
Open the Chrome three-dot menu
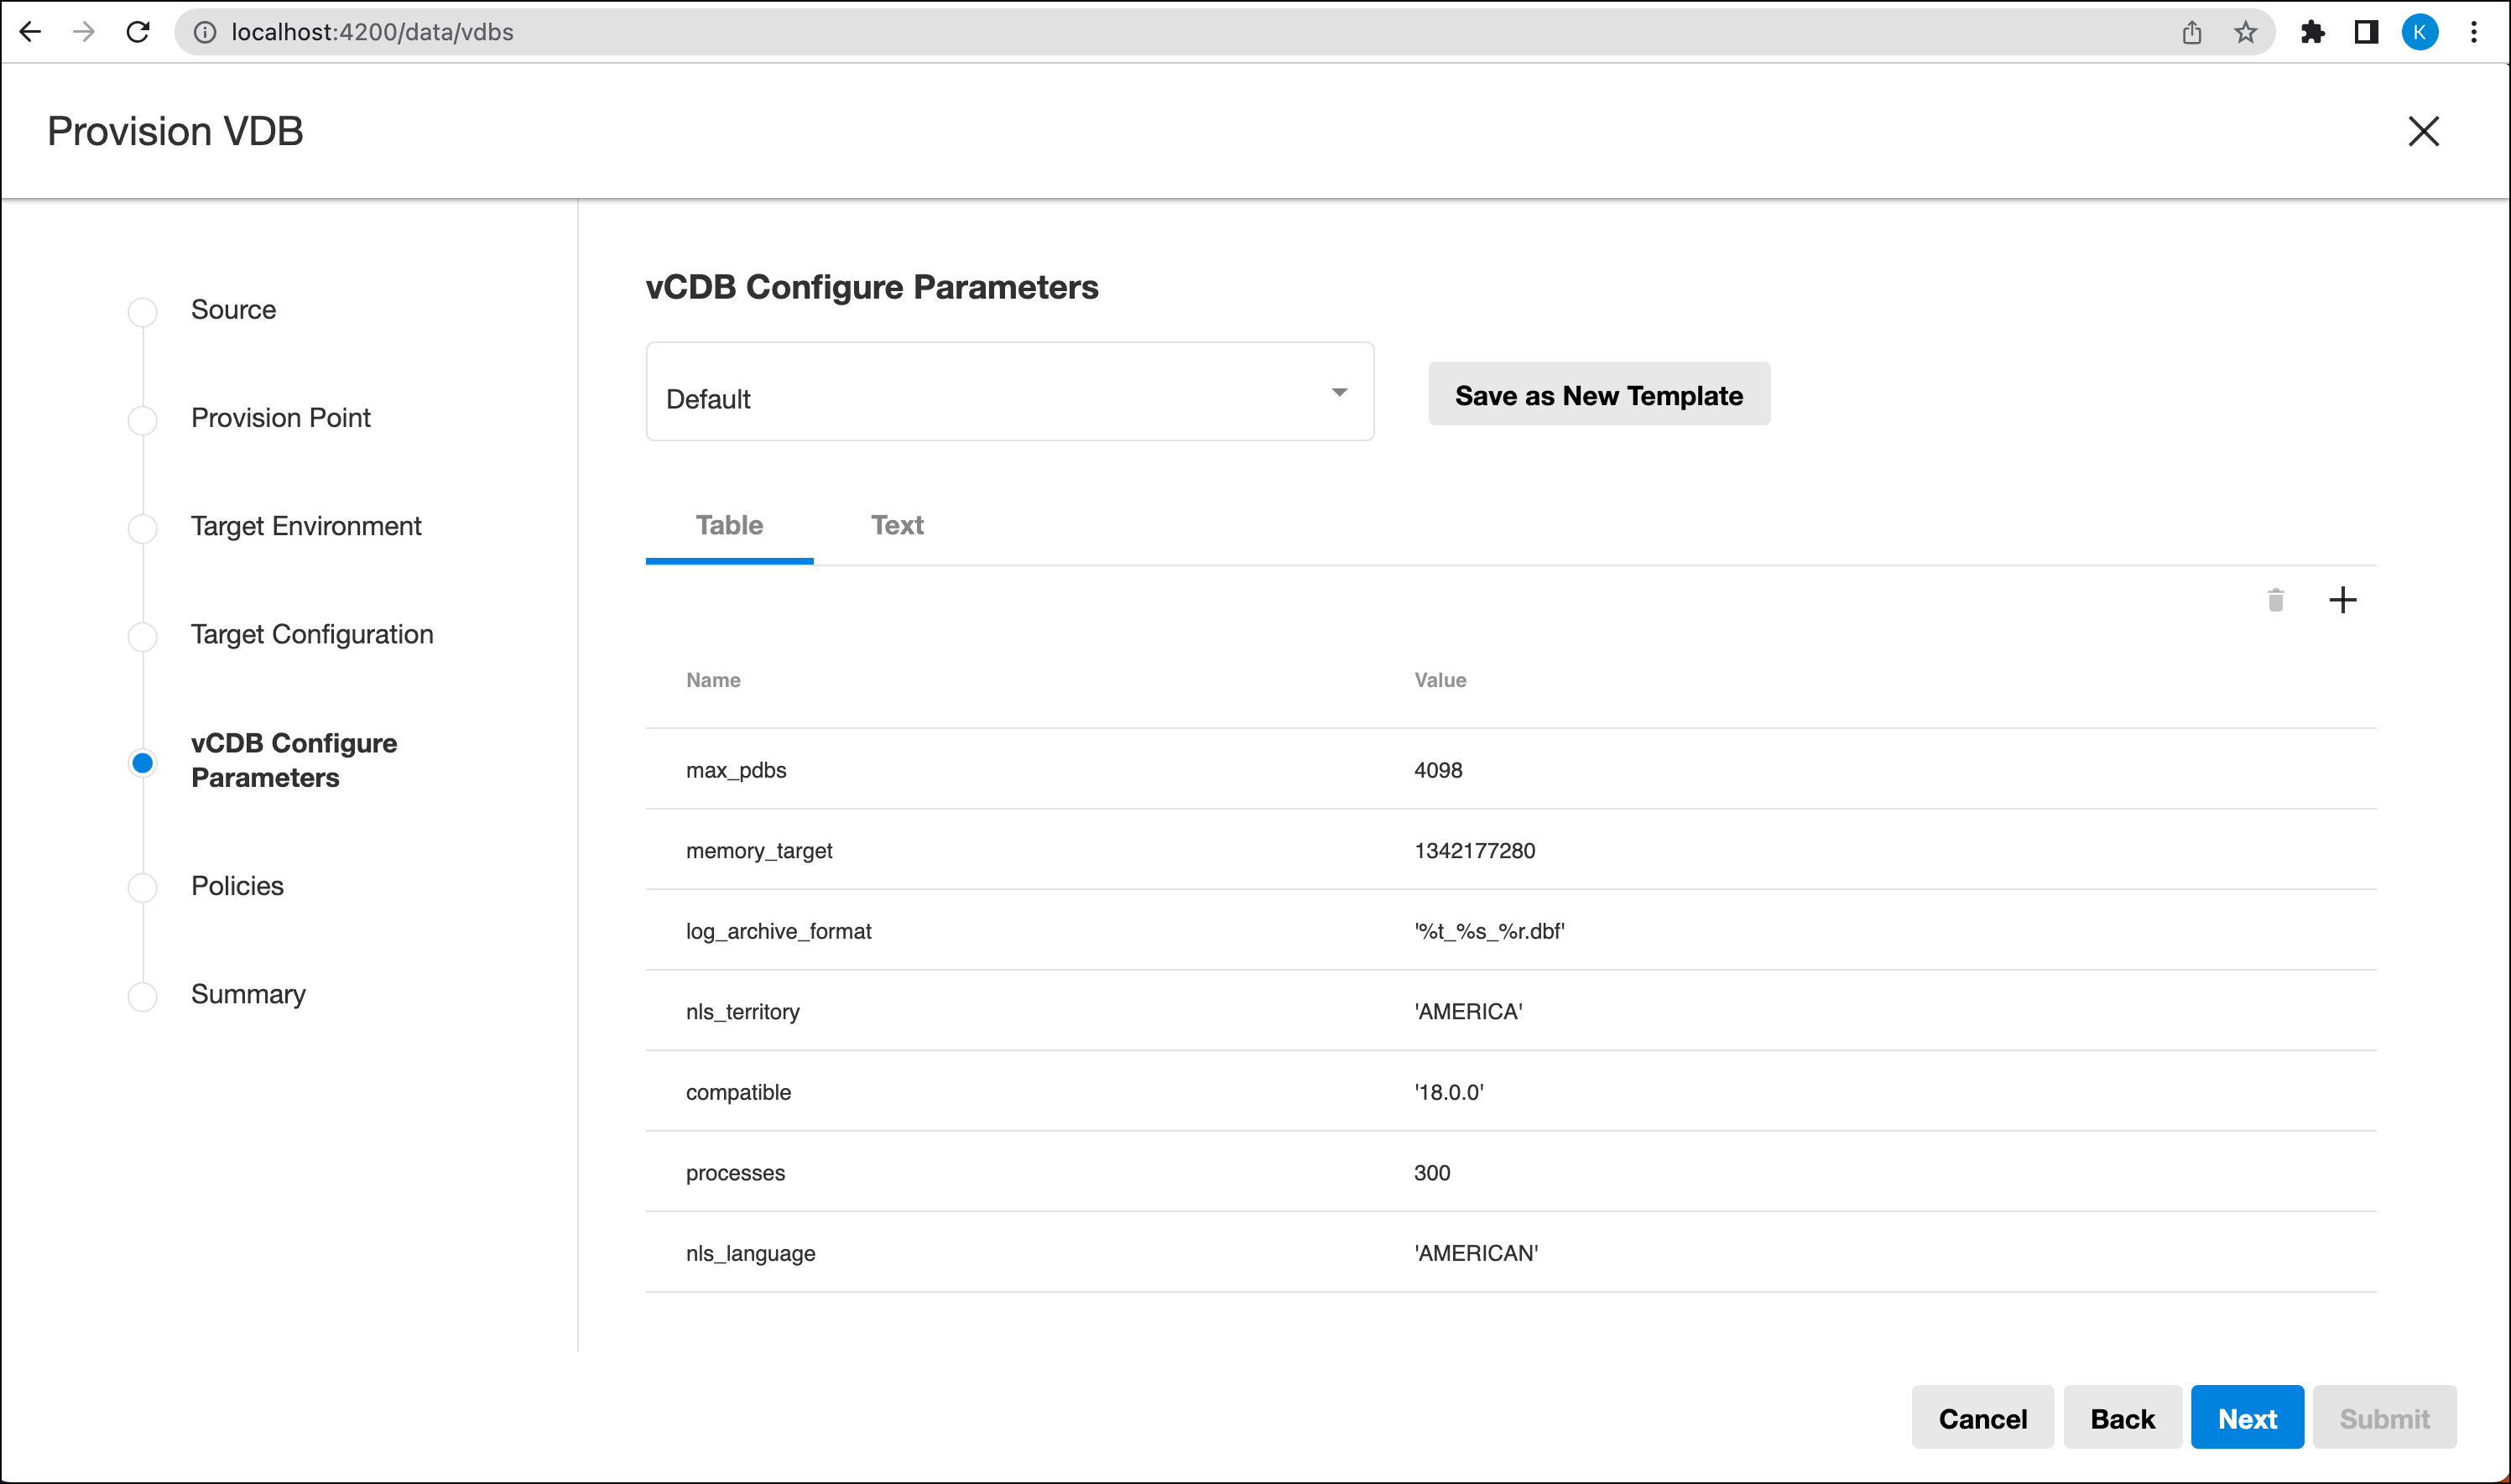pos(2473,32)
